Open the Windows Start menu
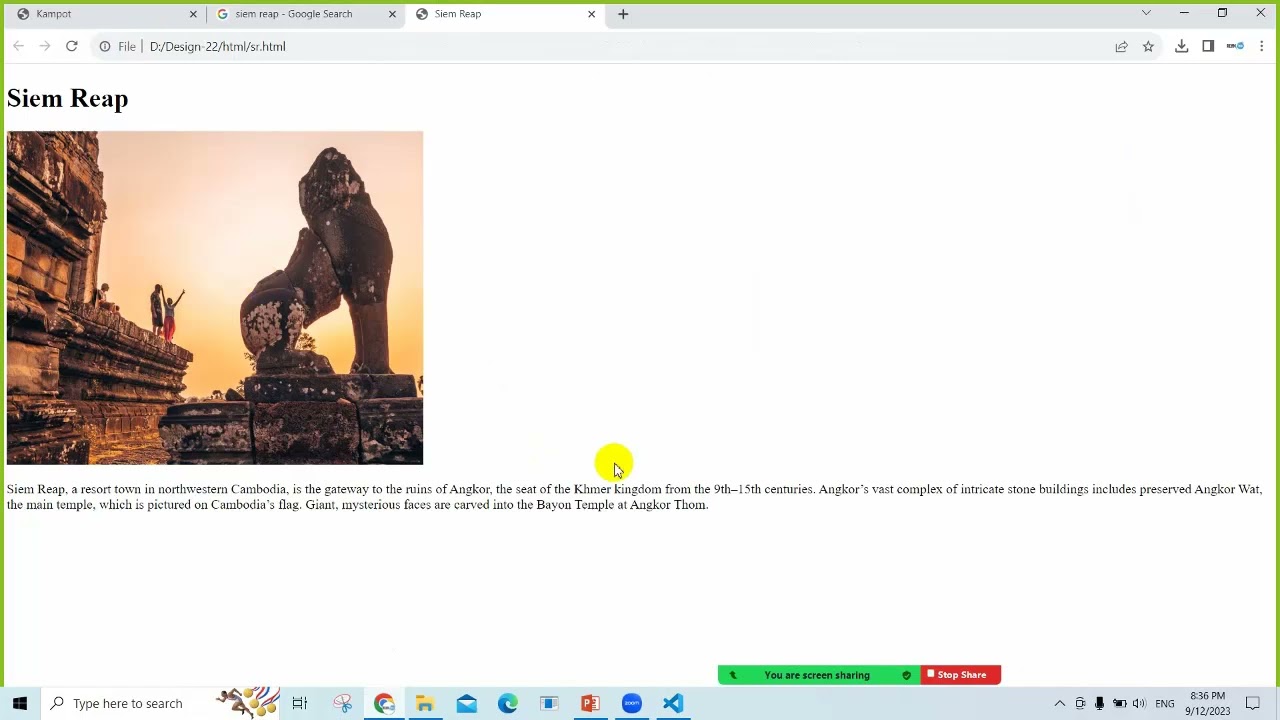 point(20,703)
